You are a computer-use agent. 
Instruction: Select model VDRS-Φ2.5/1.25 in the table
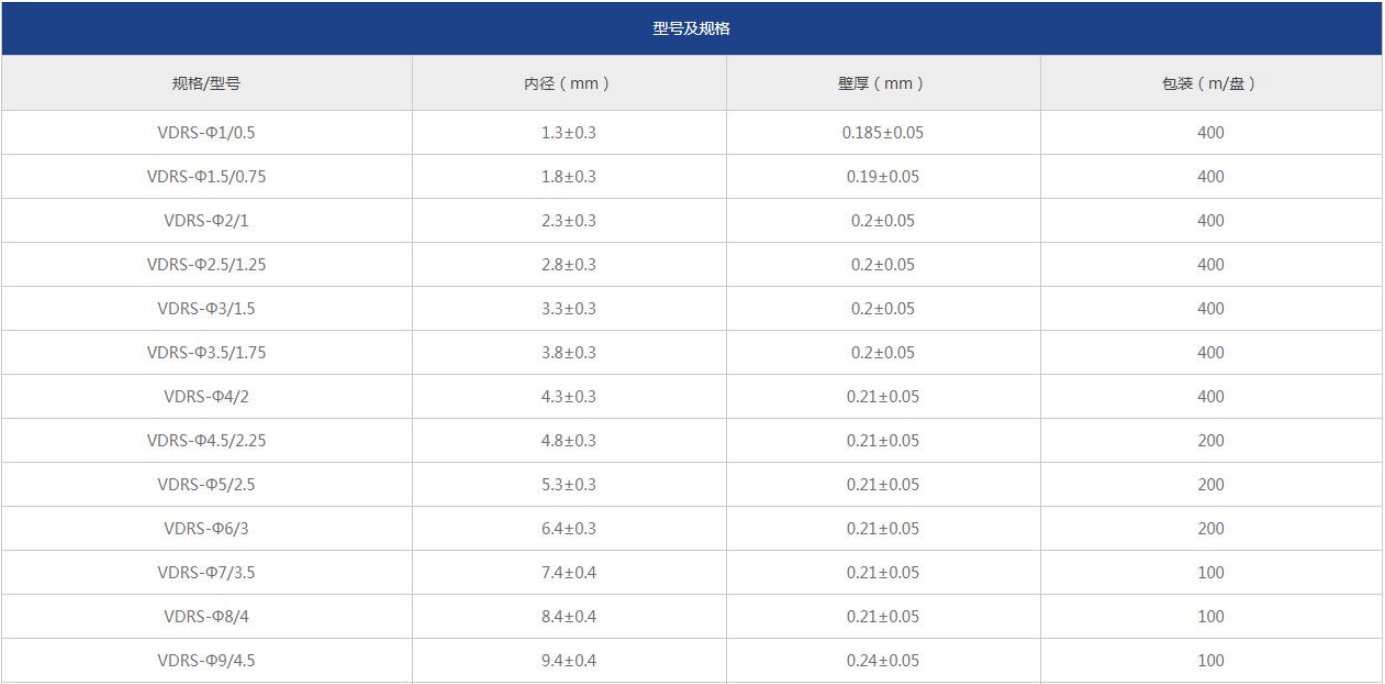206,265
